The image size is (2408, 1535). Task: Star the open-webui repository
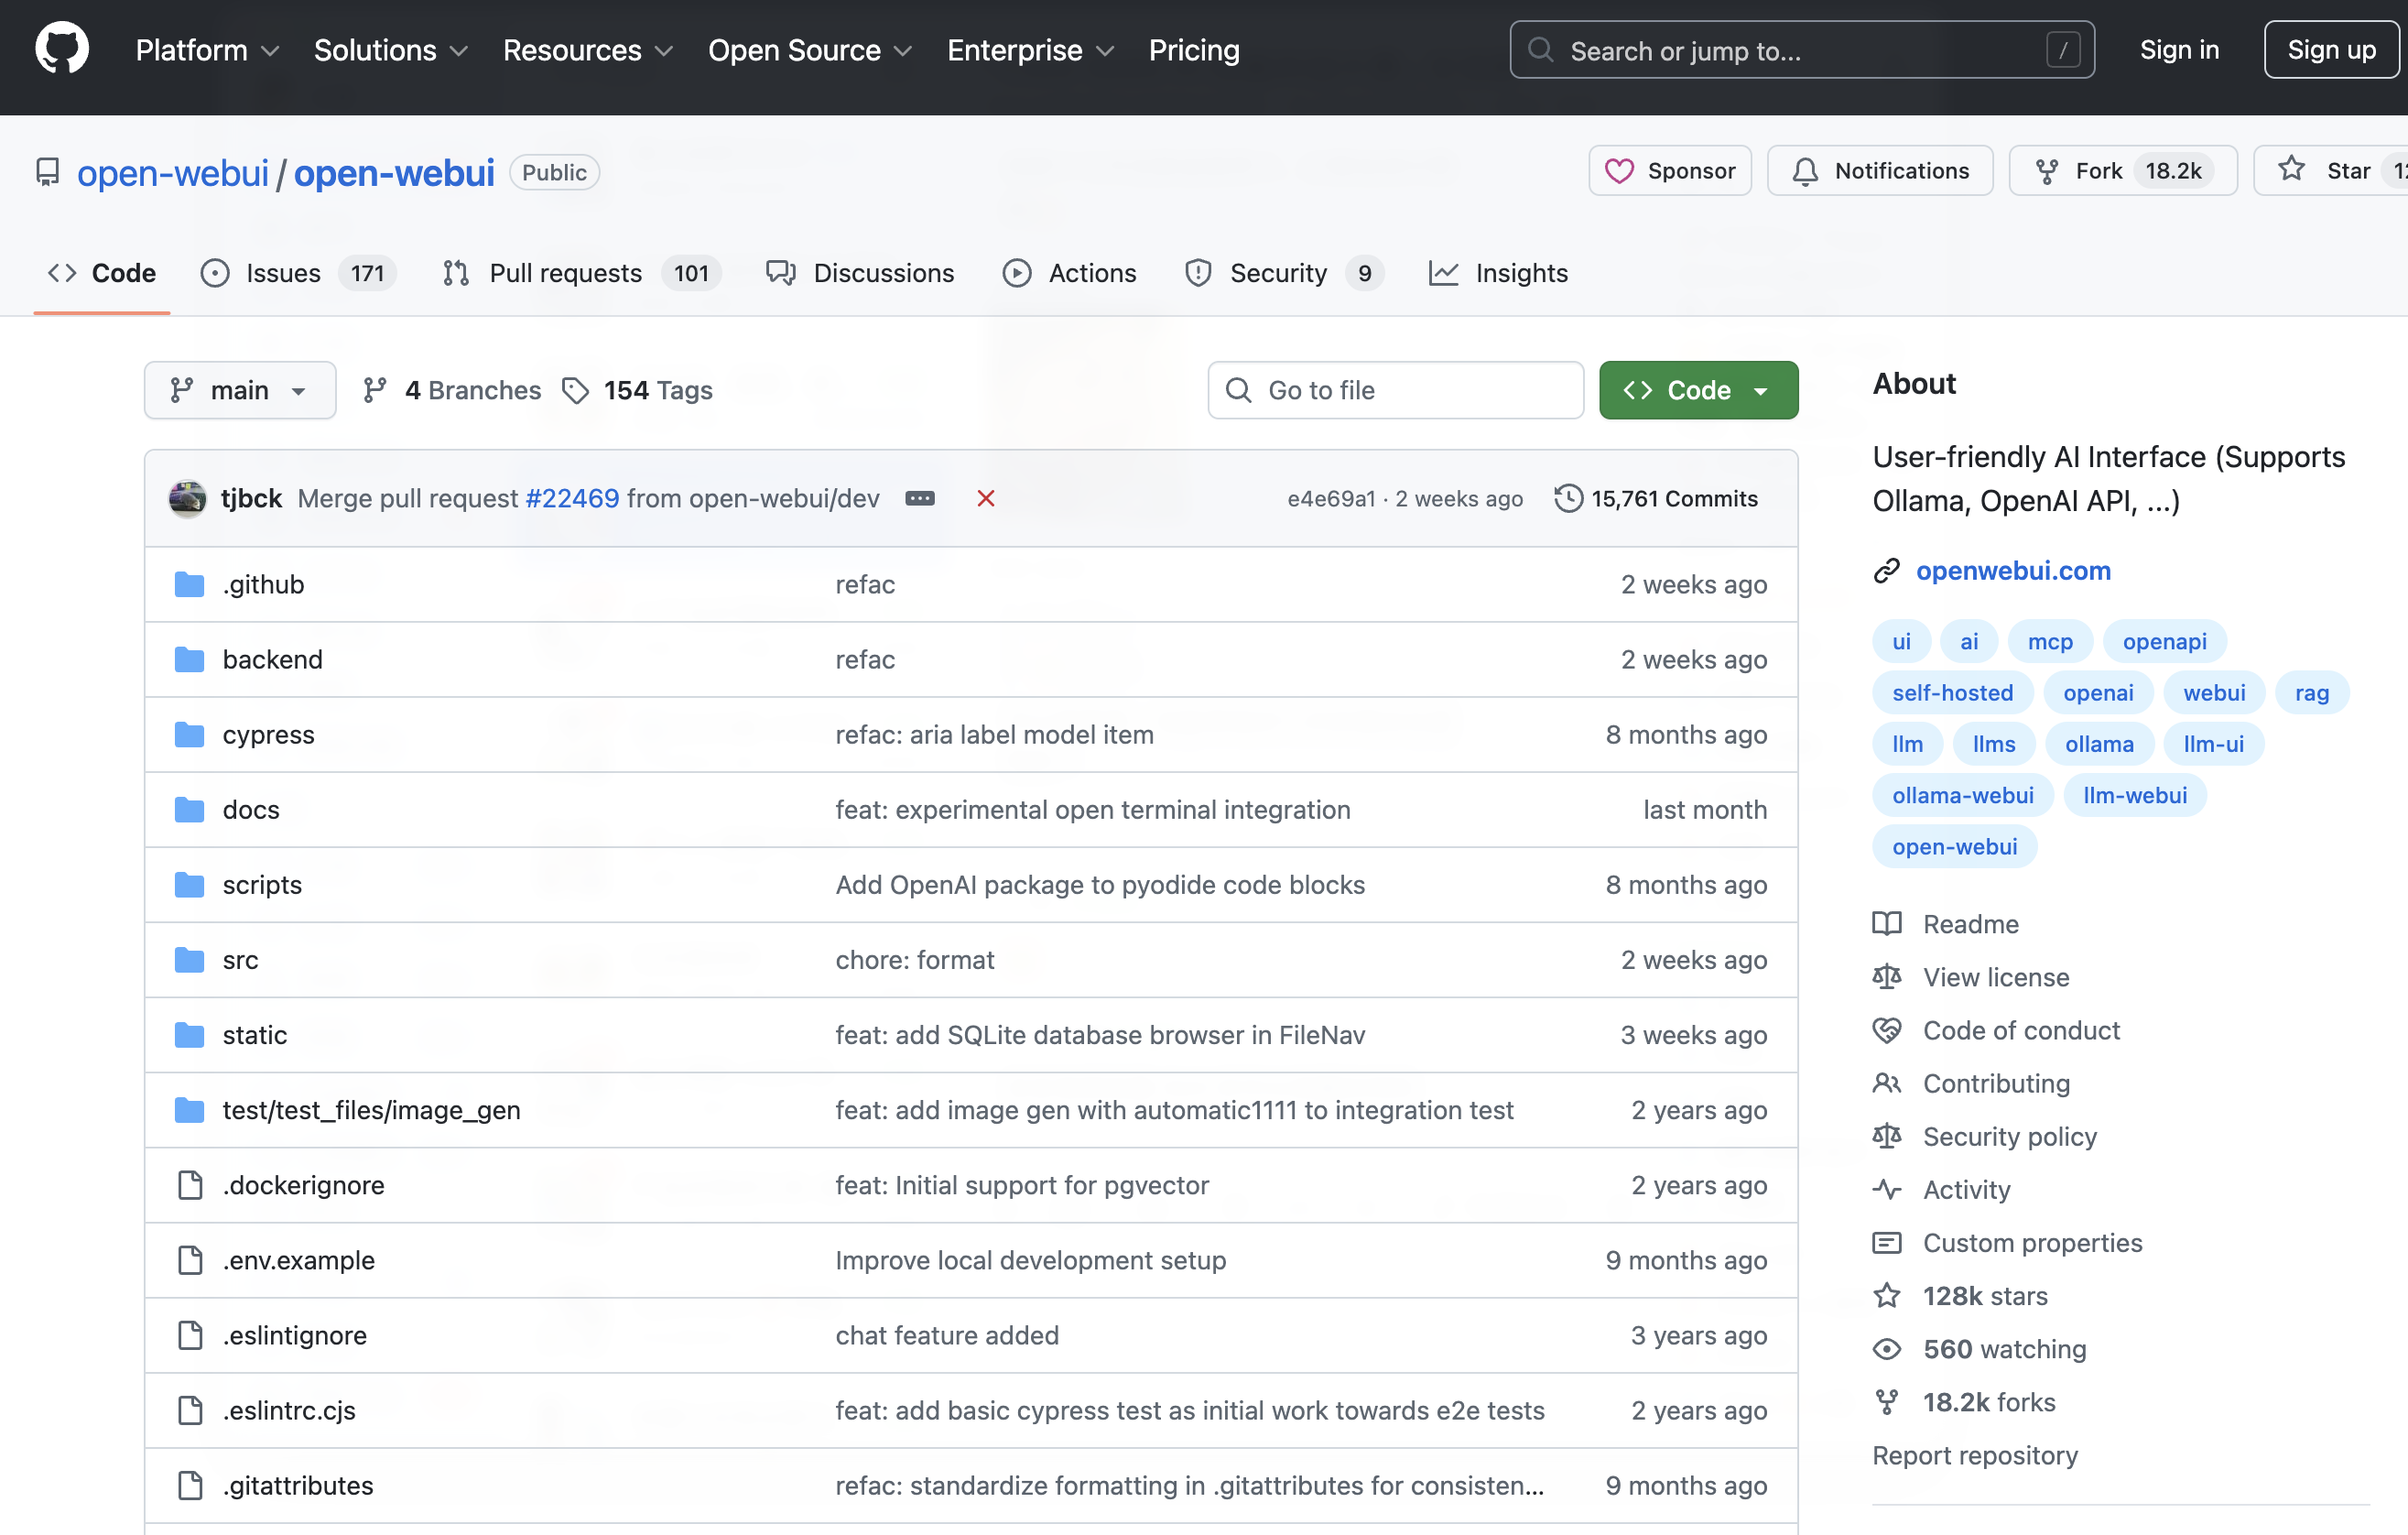[x=2328, y=171]
